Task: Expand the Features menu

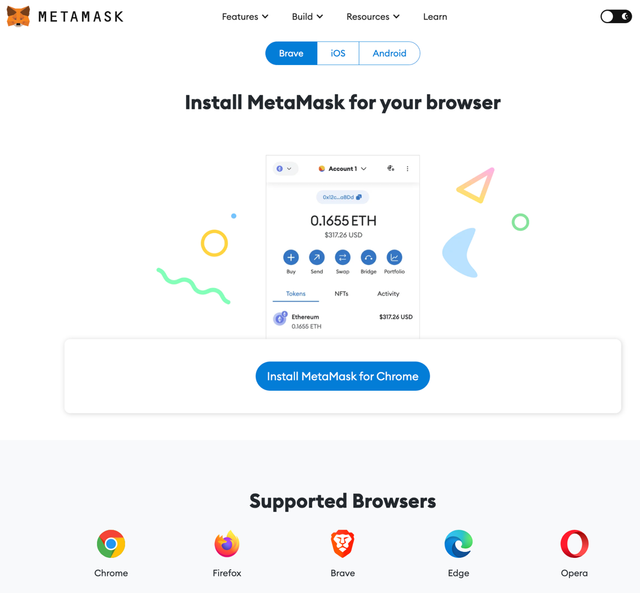Action: 245,17
